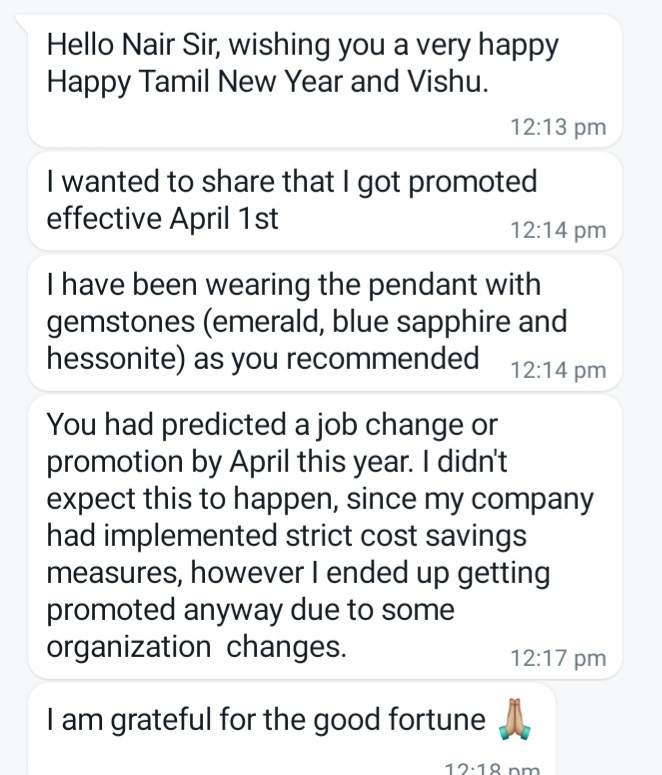Select the Tamil New Year greeting message

point(300,63)
